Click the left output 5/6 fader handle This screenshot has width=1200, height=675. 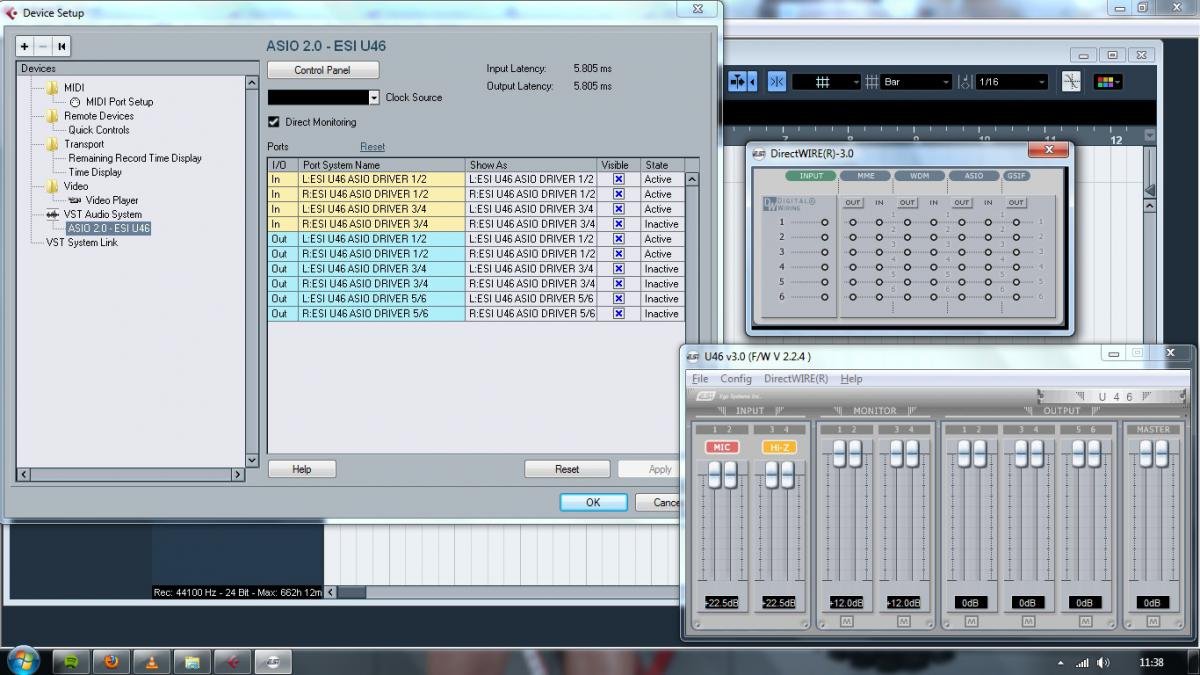pos(1077,454)
